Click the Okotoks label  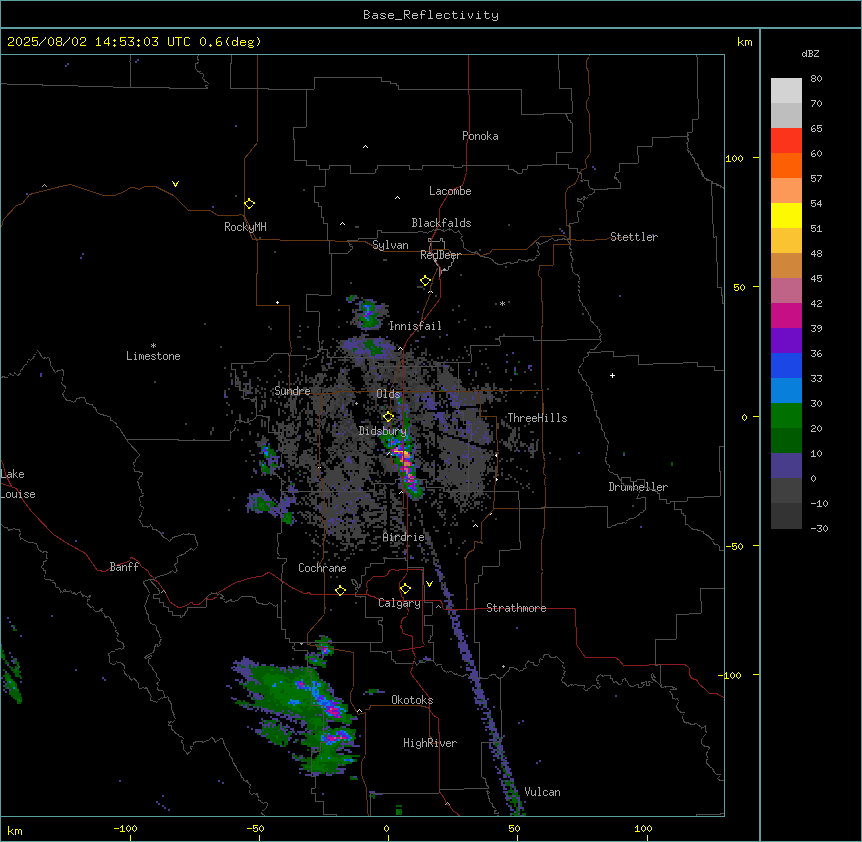click(412, 700)
